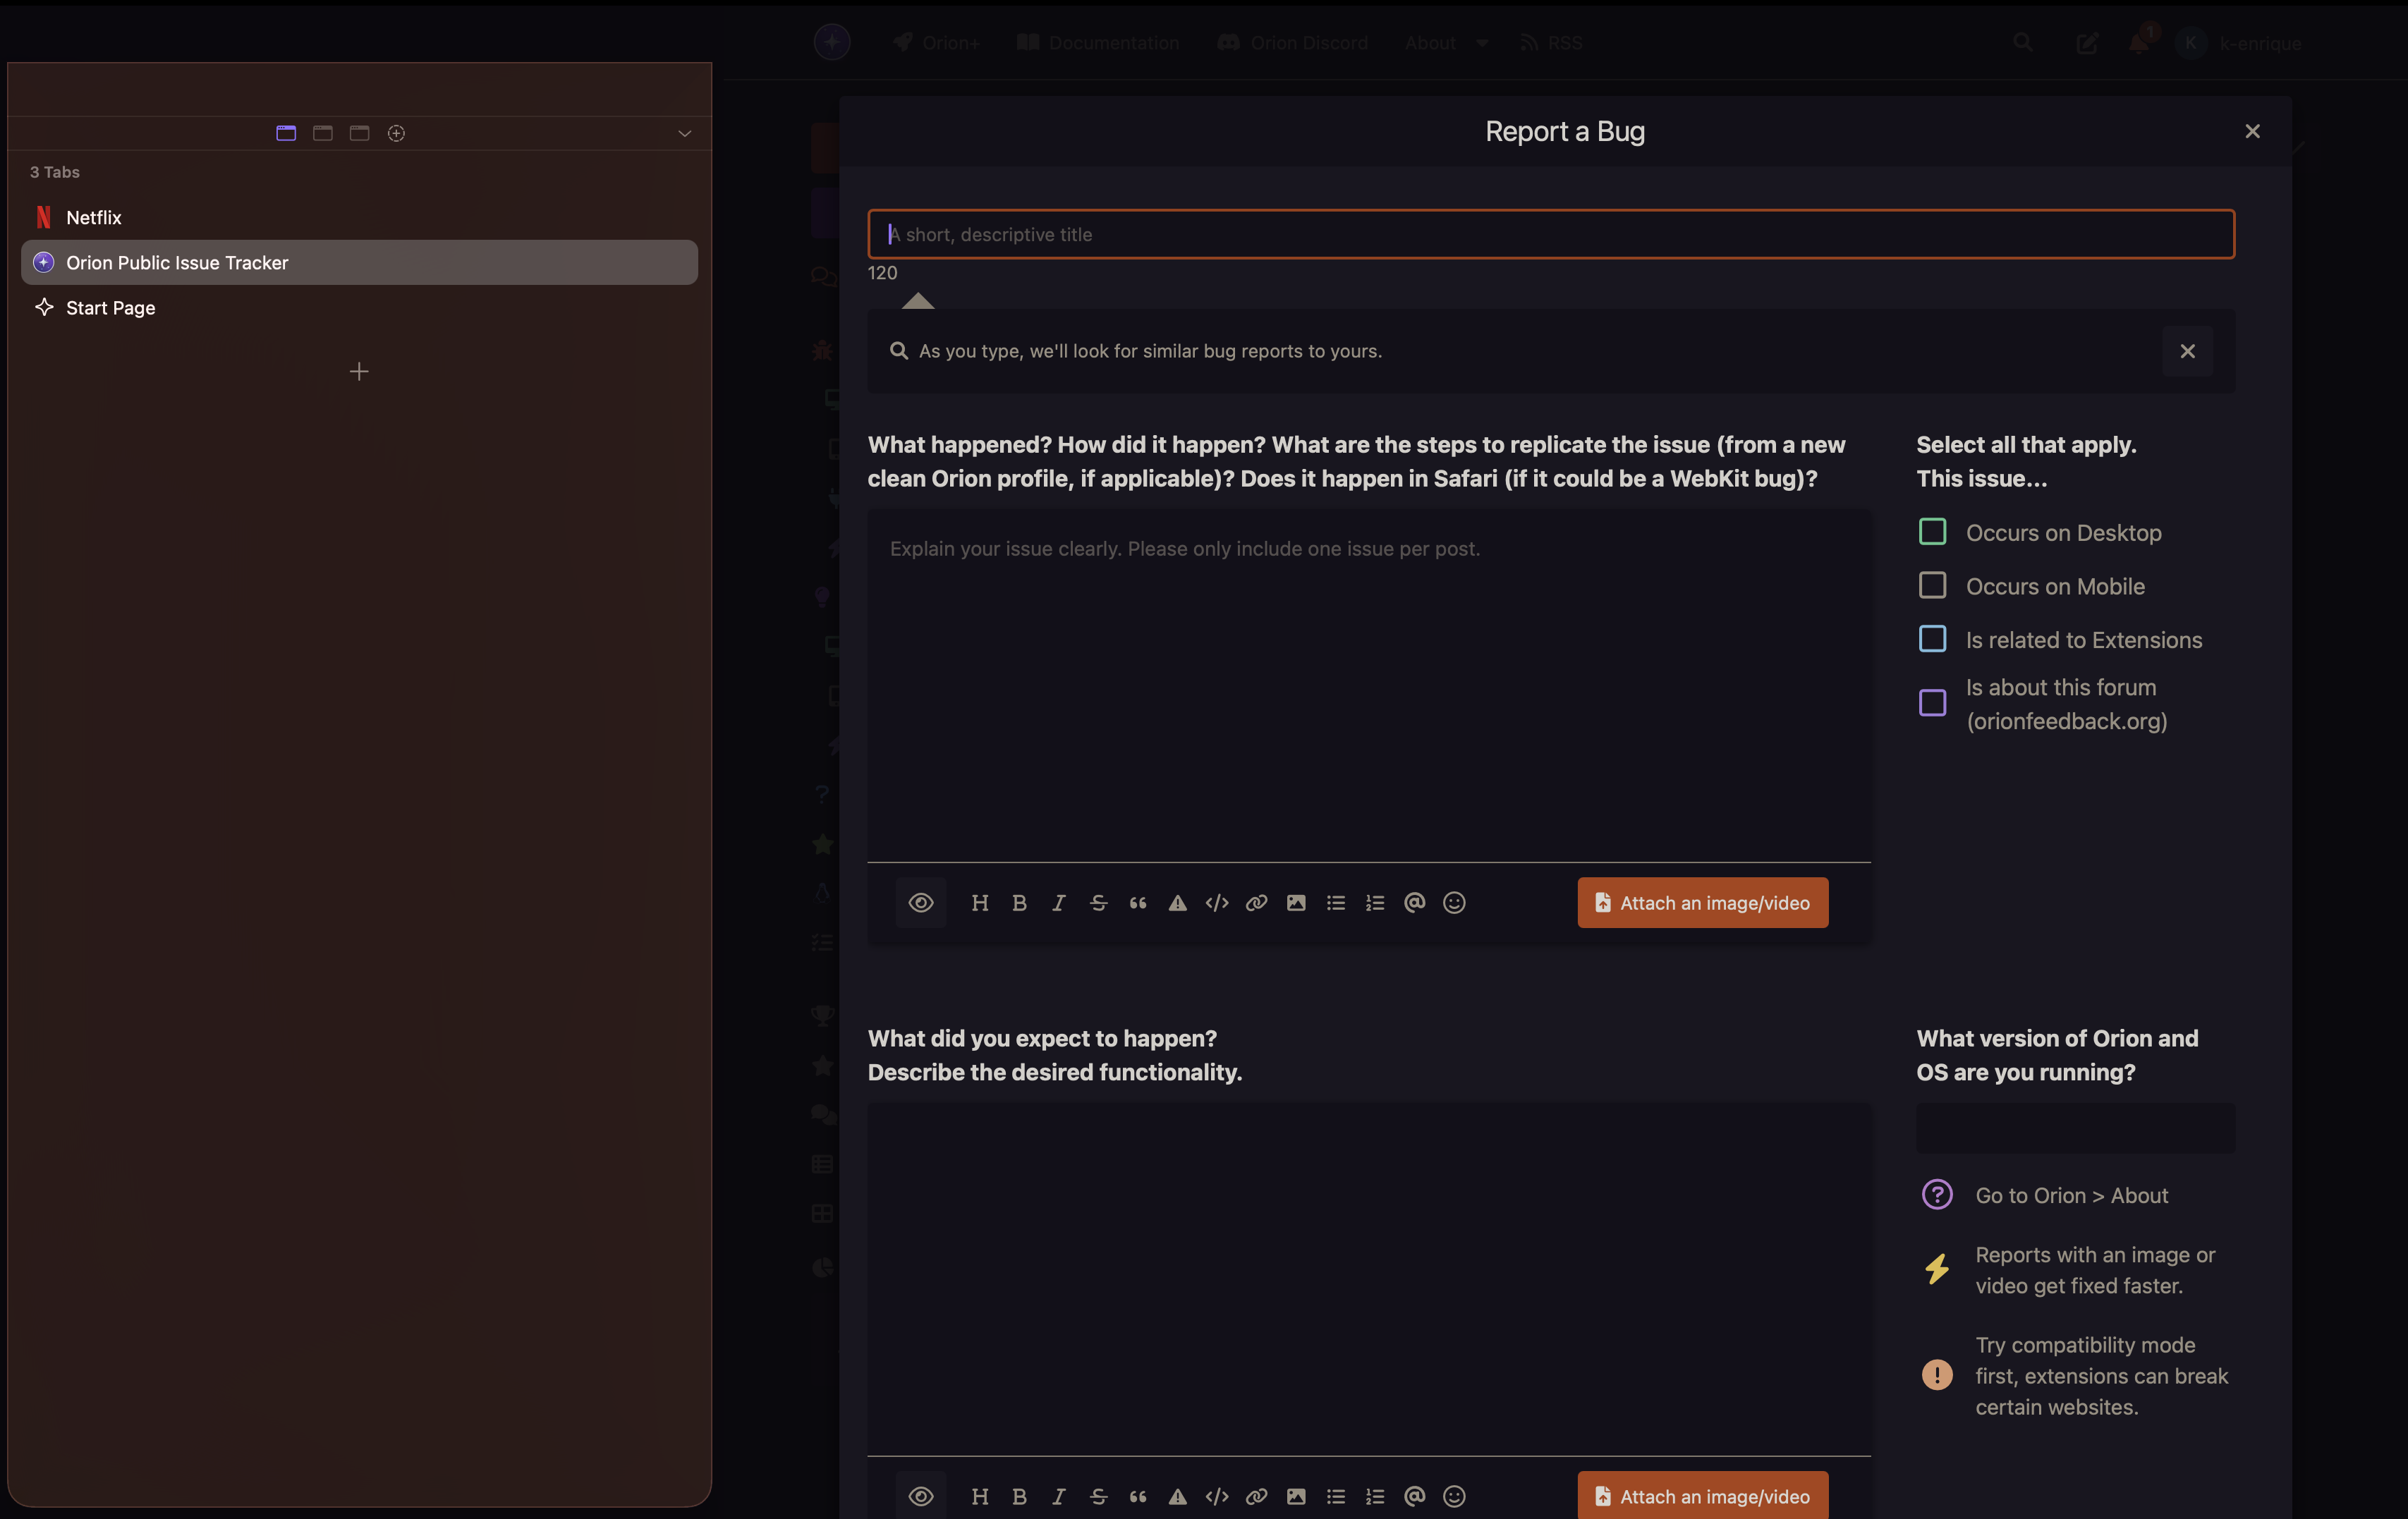
Task: Open new tab with plus button
Action: [359, 372]
